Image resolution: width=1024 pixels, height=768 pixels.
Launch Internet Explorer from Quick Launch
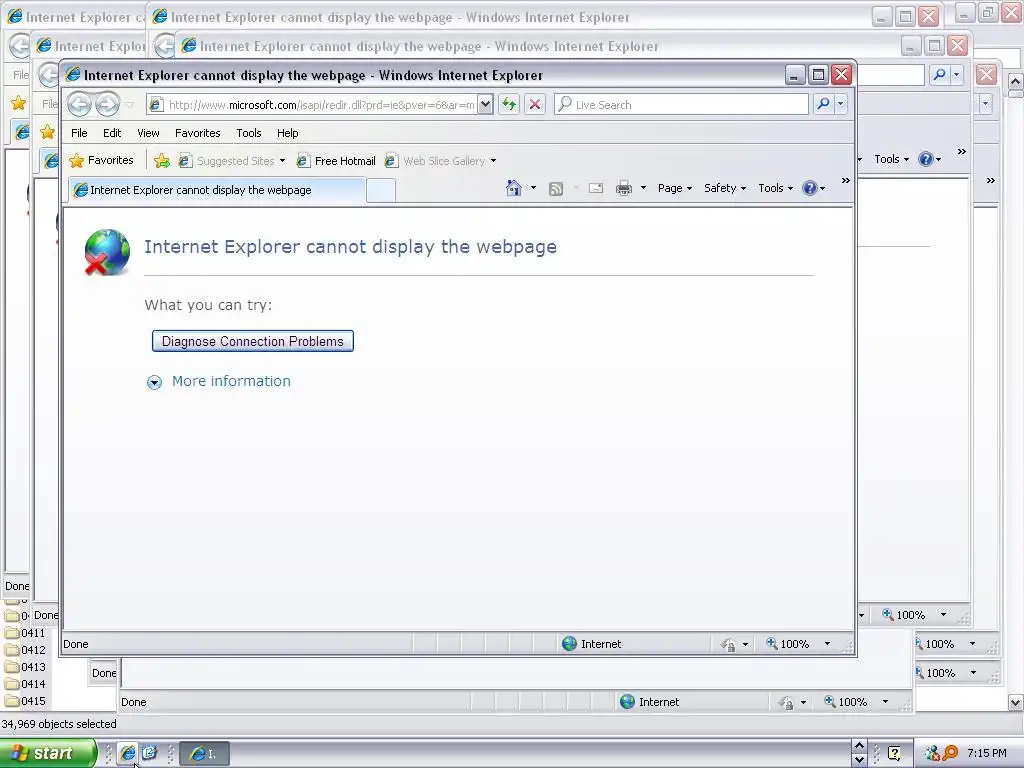[x=128, y=753]
